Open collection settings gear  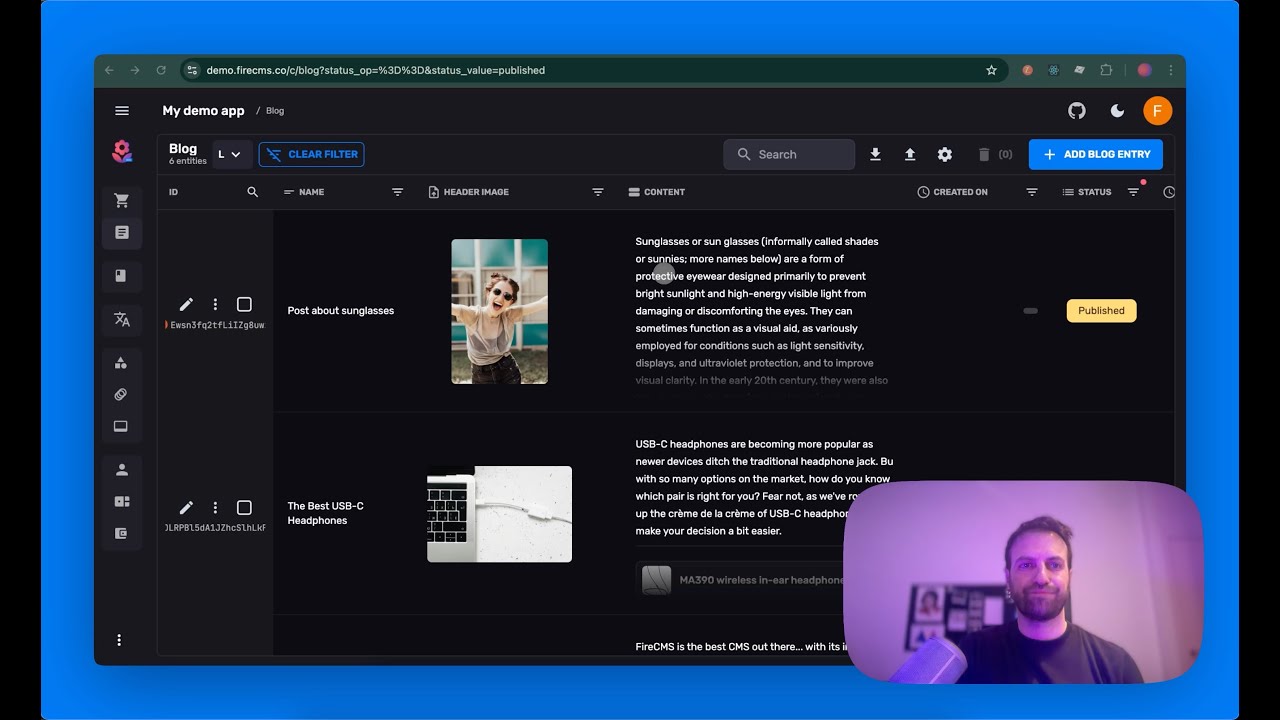pos(945,154)
